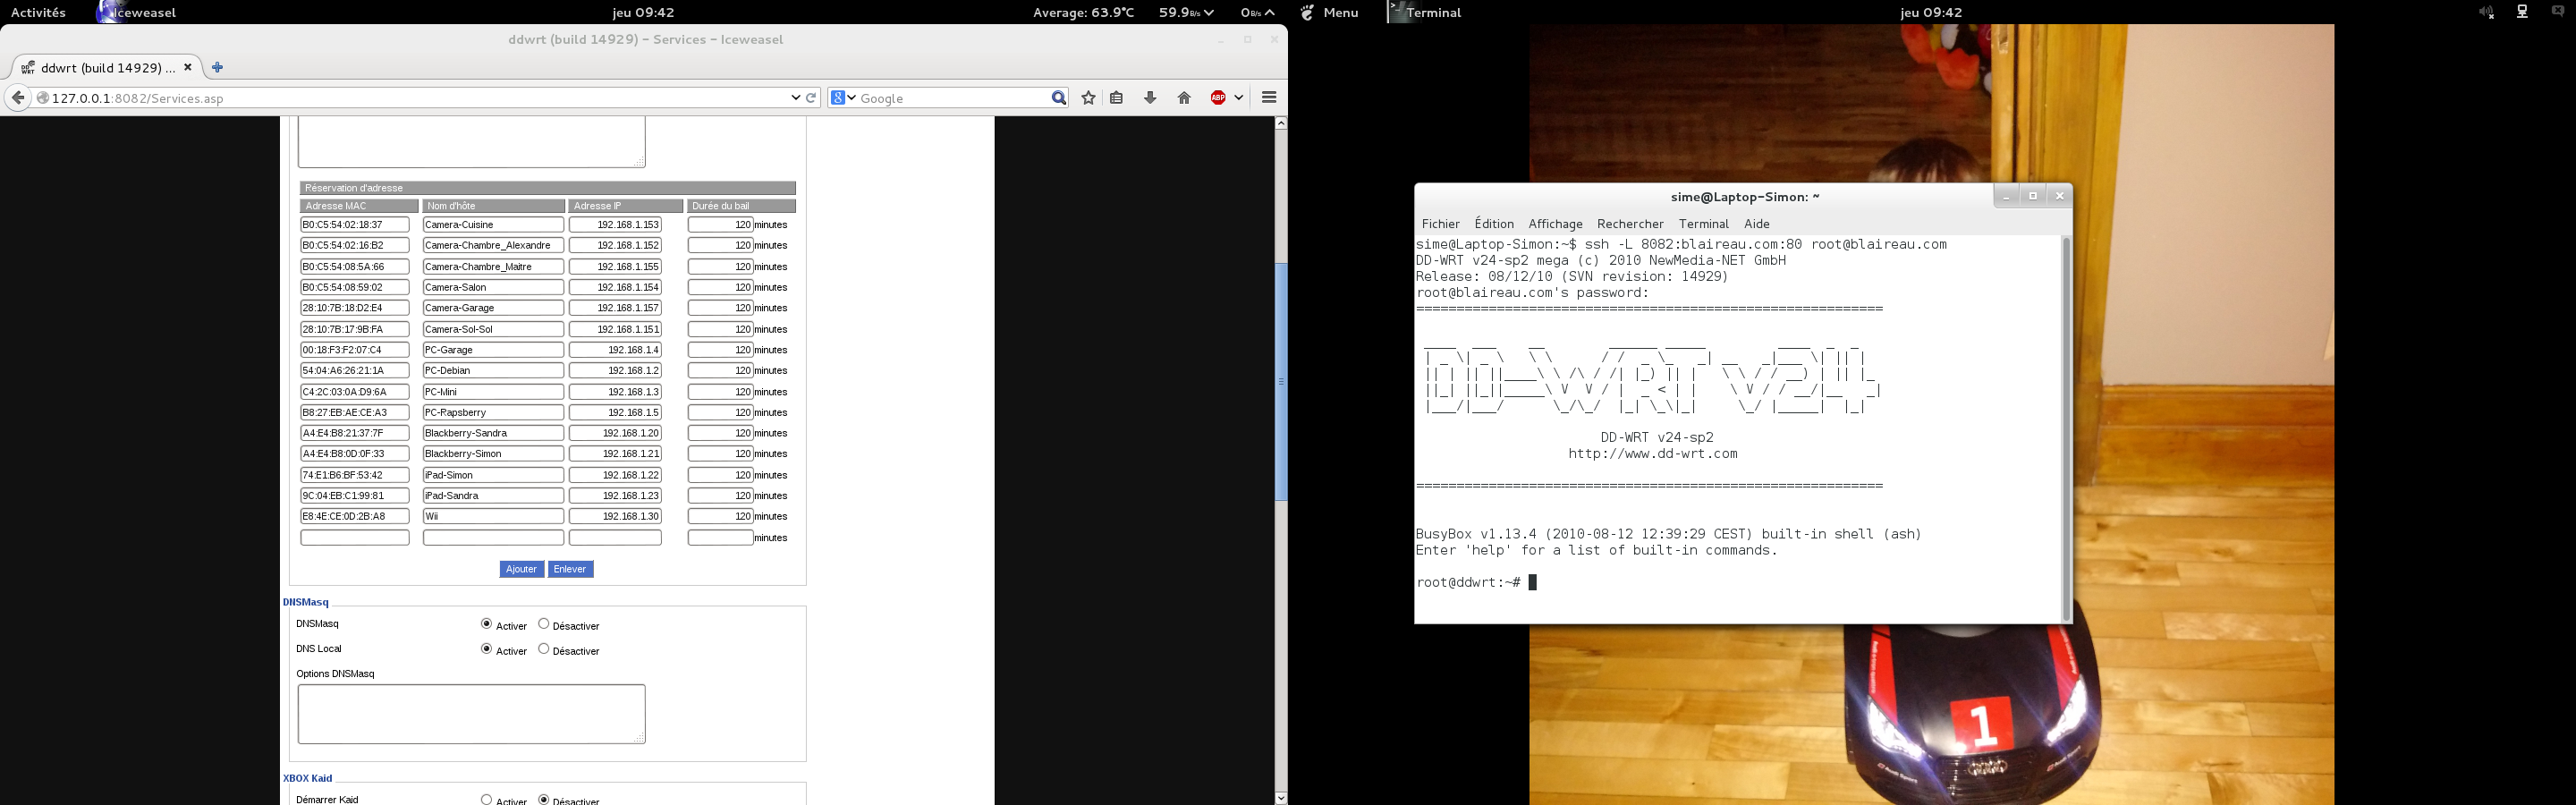Click the Ajouter button
The image size is (2576, 805).
[x=521, y=569]
